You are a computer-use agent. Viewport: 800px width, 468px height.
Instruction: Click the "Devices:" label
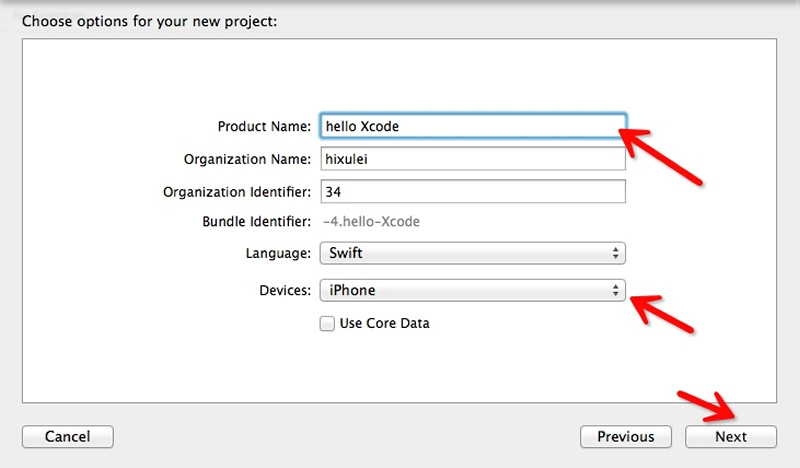coord(284,291)
